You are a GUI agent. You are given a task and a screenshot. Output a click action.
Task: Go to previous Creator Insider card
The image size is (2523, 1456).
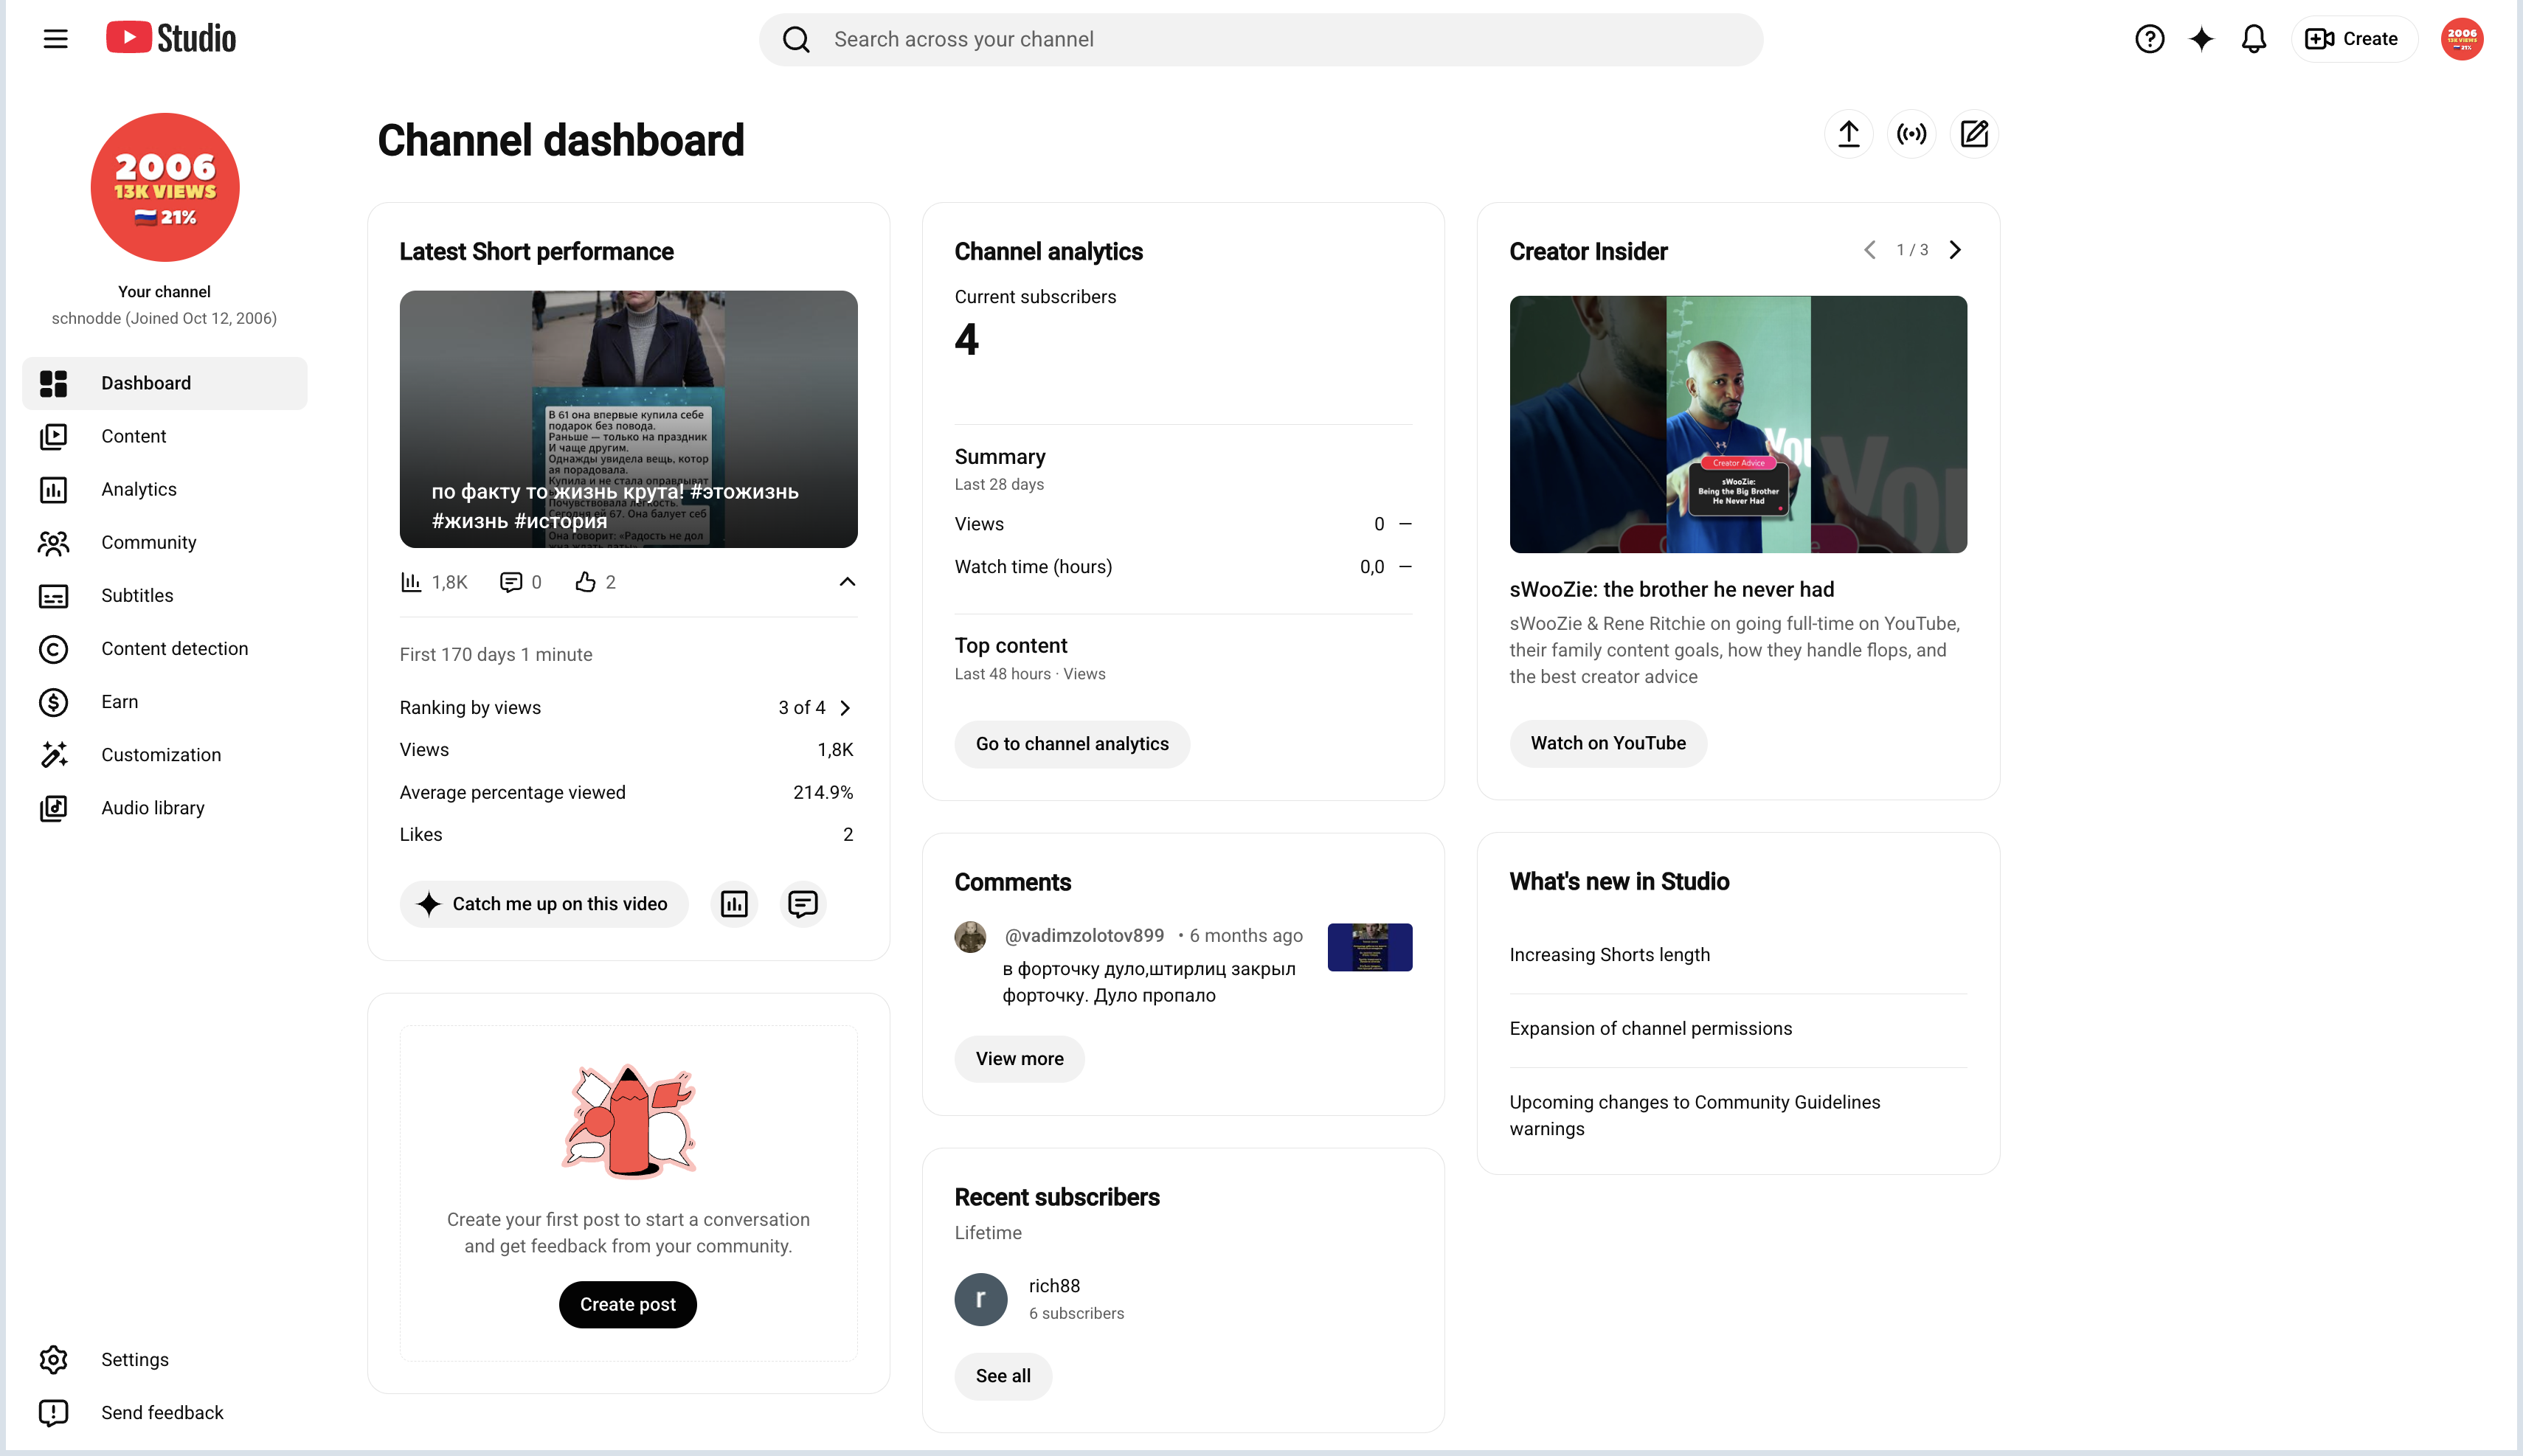click(1870, 250)
